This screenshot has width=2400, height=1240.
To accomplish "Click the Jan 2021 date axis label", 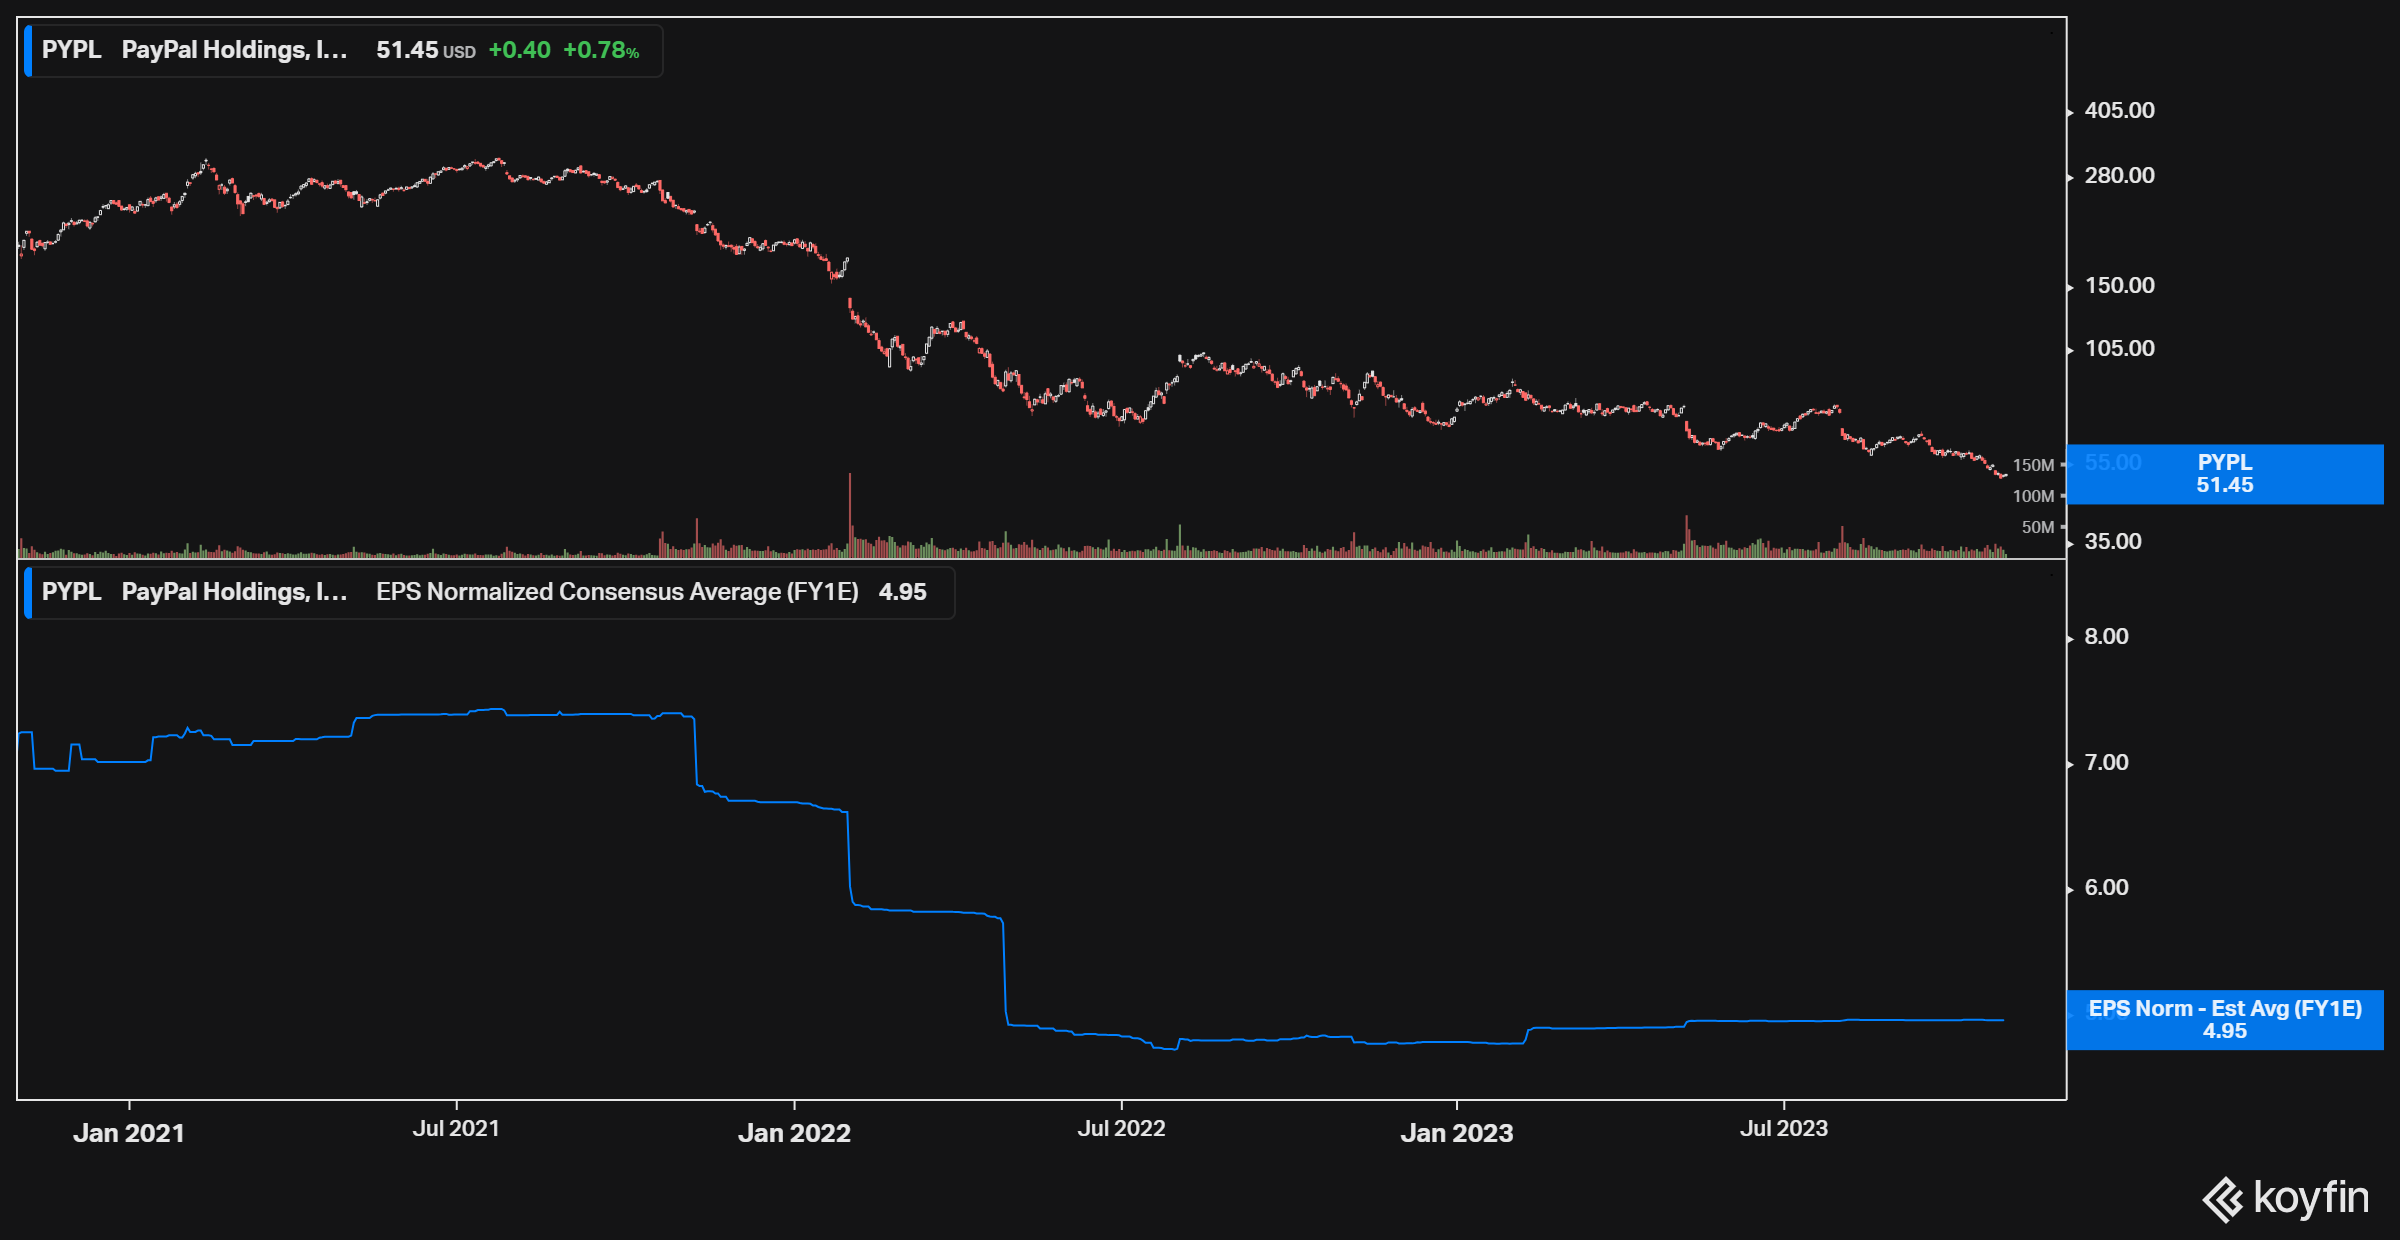I will click(x=129, y=1133).
